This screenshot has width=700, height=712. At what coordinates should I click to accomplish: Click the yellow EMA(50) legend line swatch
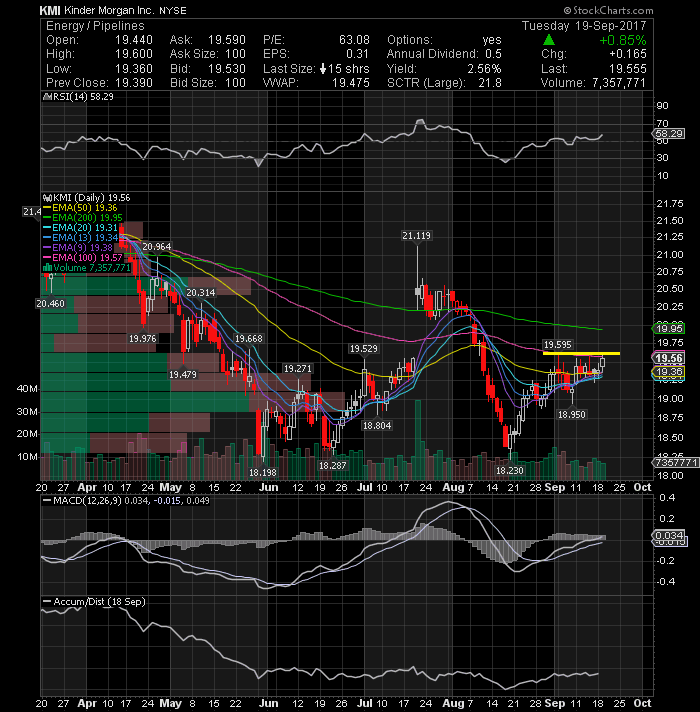click(x=47, y=208)
